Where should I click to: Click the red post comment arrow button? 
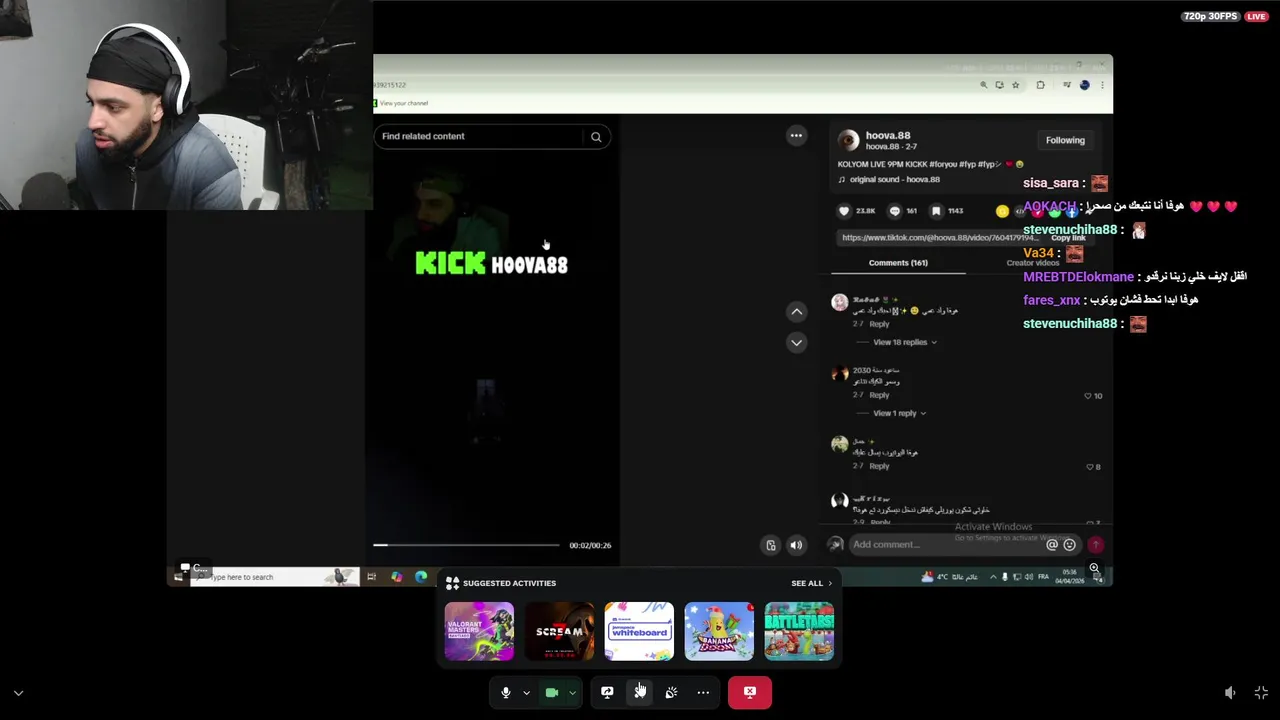pos(1096,545)
